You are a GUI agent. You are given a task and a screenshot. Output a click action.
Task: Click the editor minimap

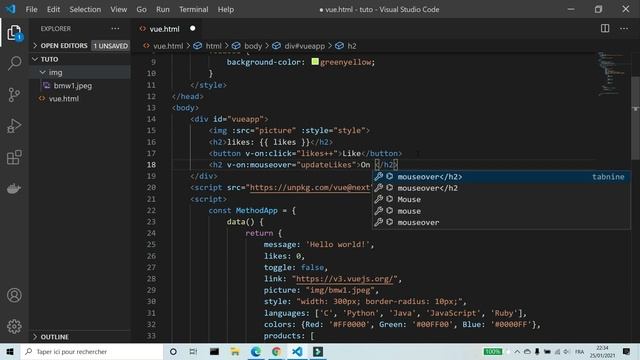click(611, 73)
